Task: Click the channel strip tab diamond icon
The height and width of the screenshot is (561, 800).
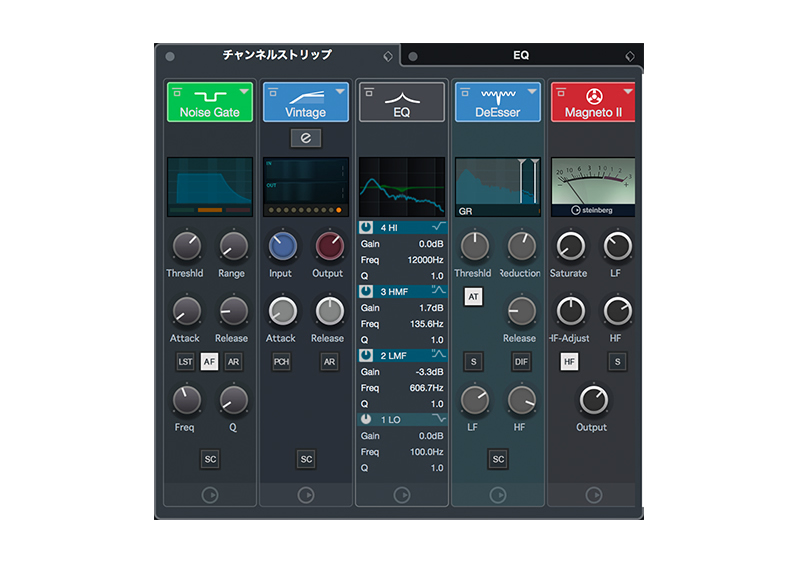Action: pos(388,56)
